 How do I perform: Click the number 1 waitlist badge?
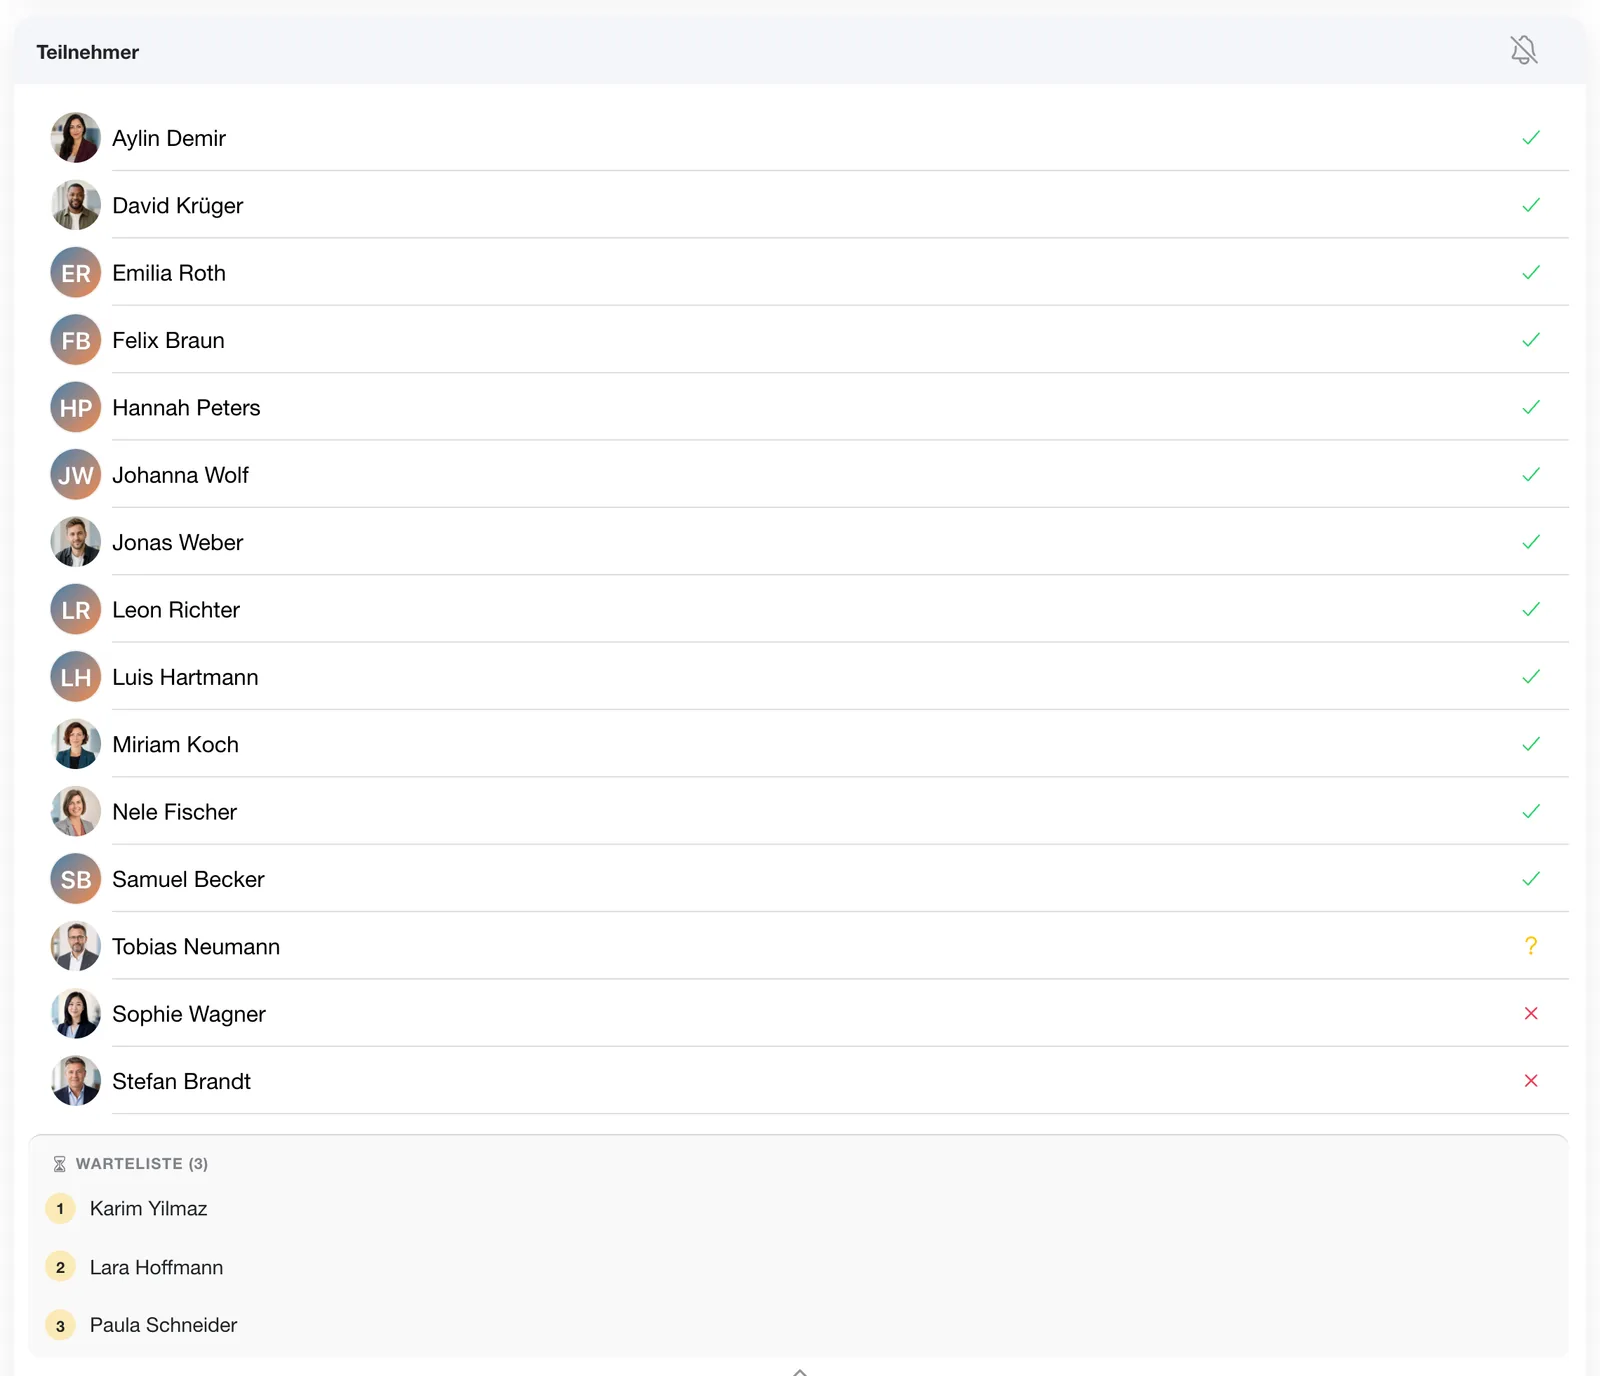pyautogui.click(x=60, y=1209)
